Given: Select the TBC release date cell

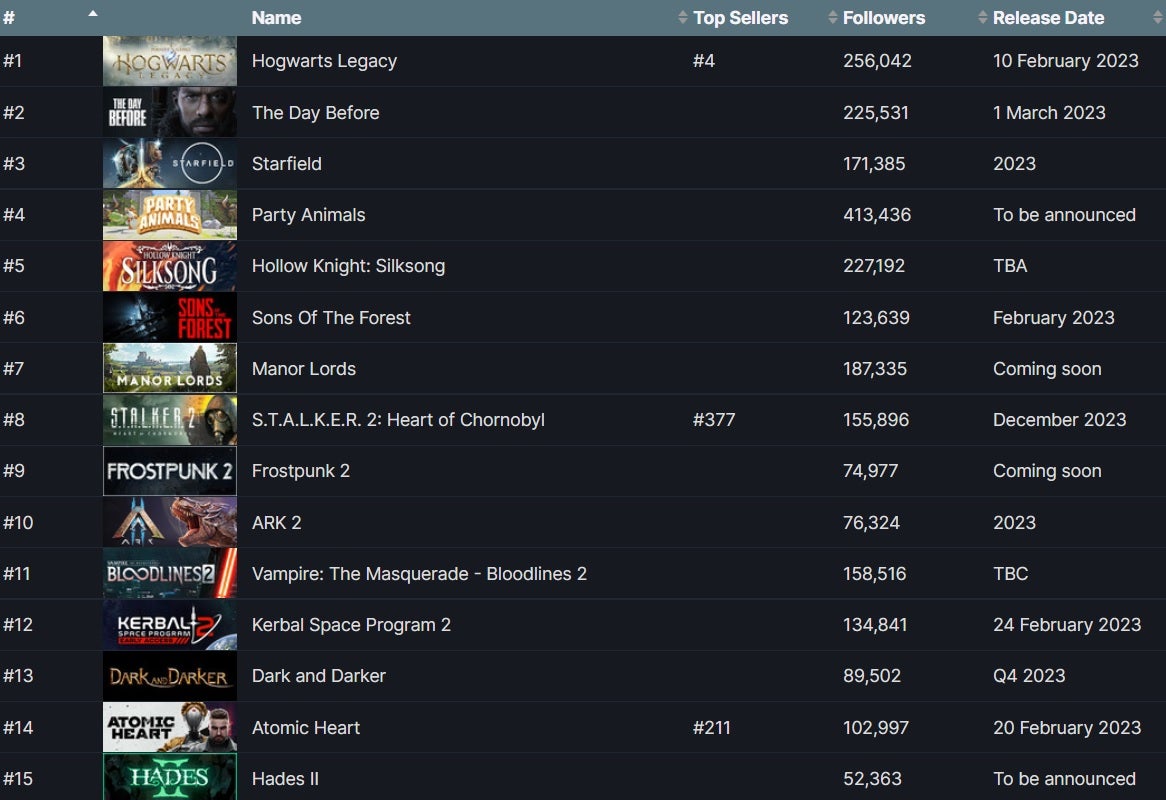Looking at the screenshot, I should pyautogui.click(x=1011, y=574).
